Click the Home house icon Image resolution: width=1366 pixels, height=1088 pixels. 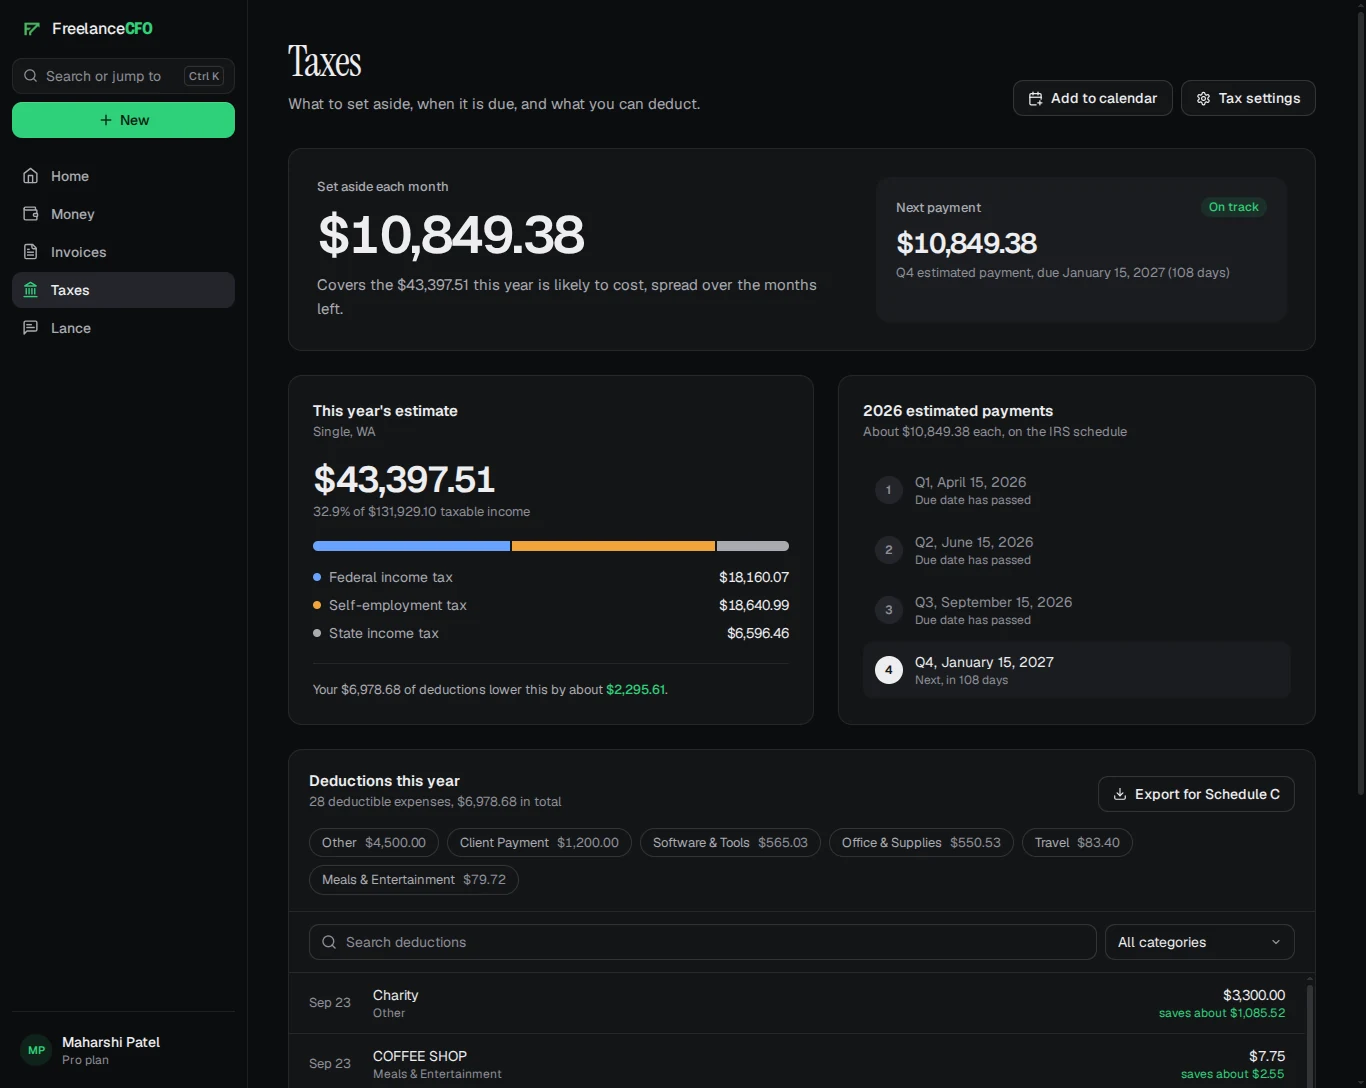click(x=31, y=176)
